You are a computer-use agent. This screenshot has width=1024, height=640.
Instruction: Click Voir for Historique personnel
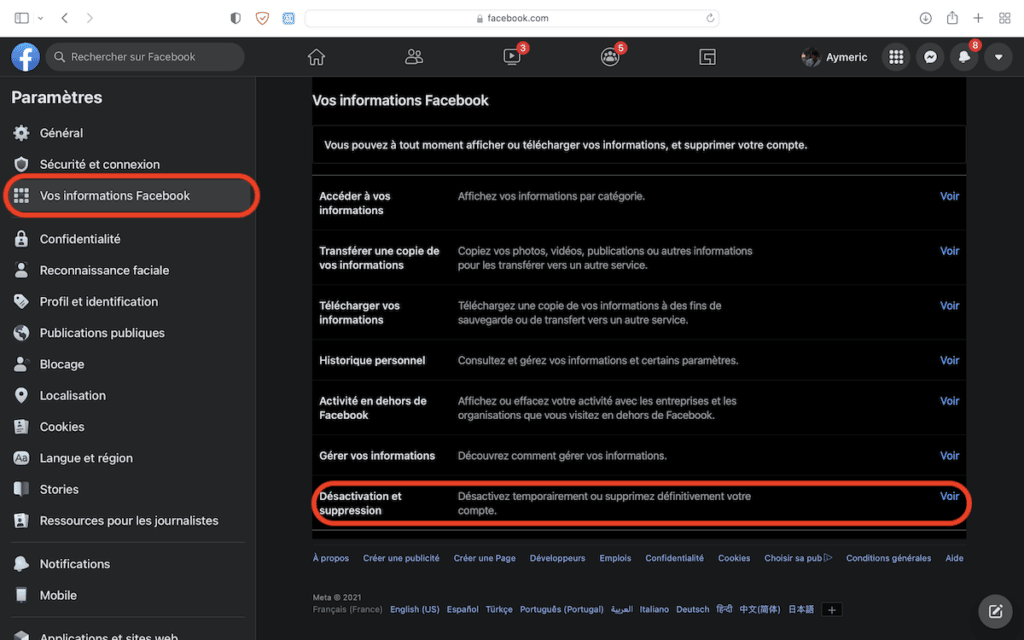pos(949,360)
